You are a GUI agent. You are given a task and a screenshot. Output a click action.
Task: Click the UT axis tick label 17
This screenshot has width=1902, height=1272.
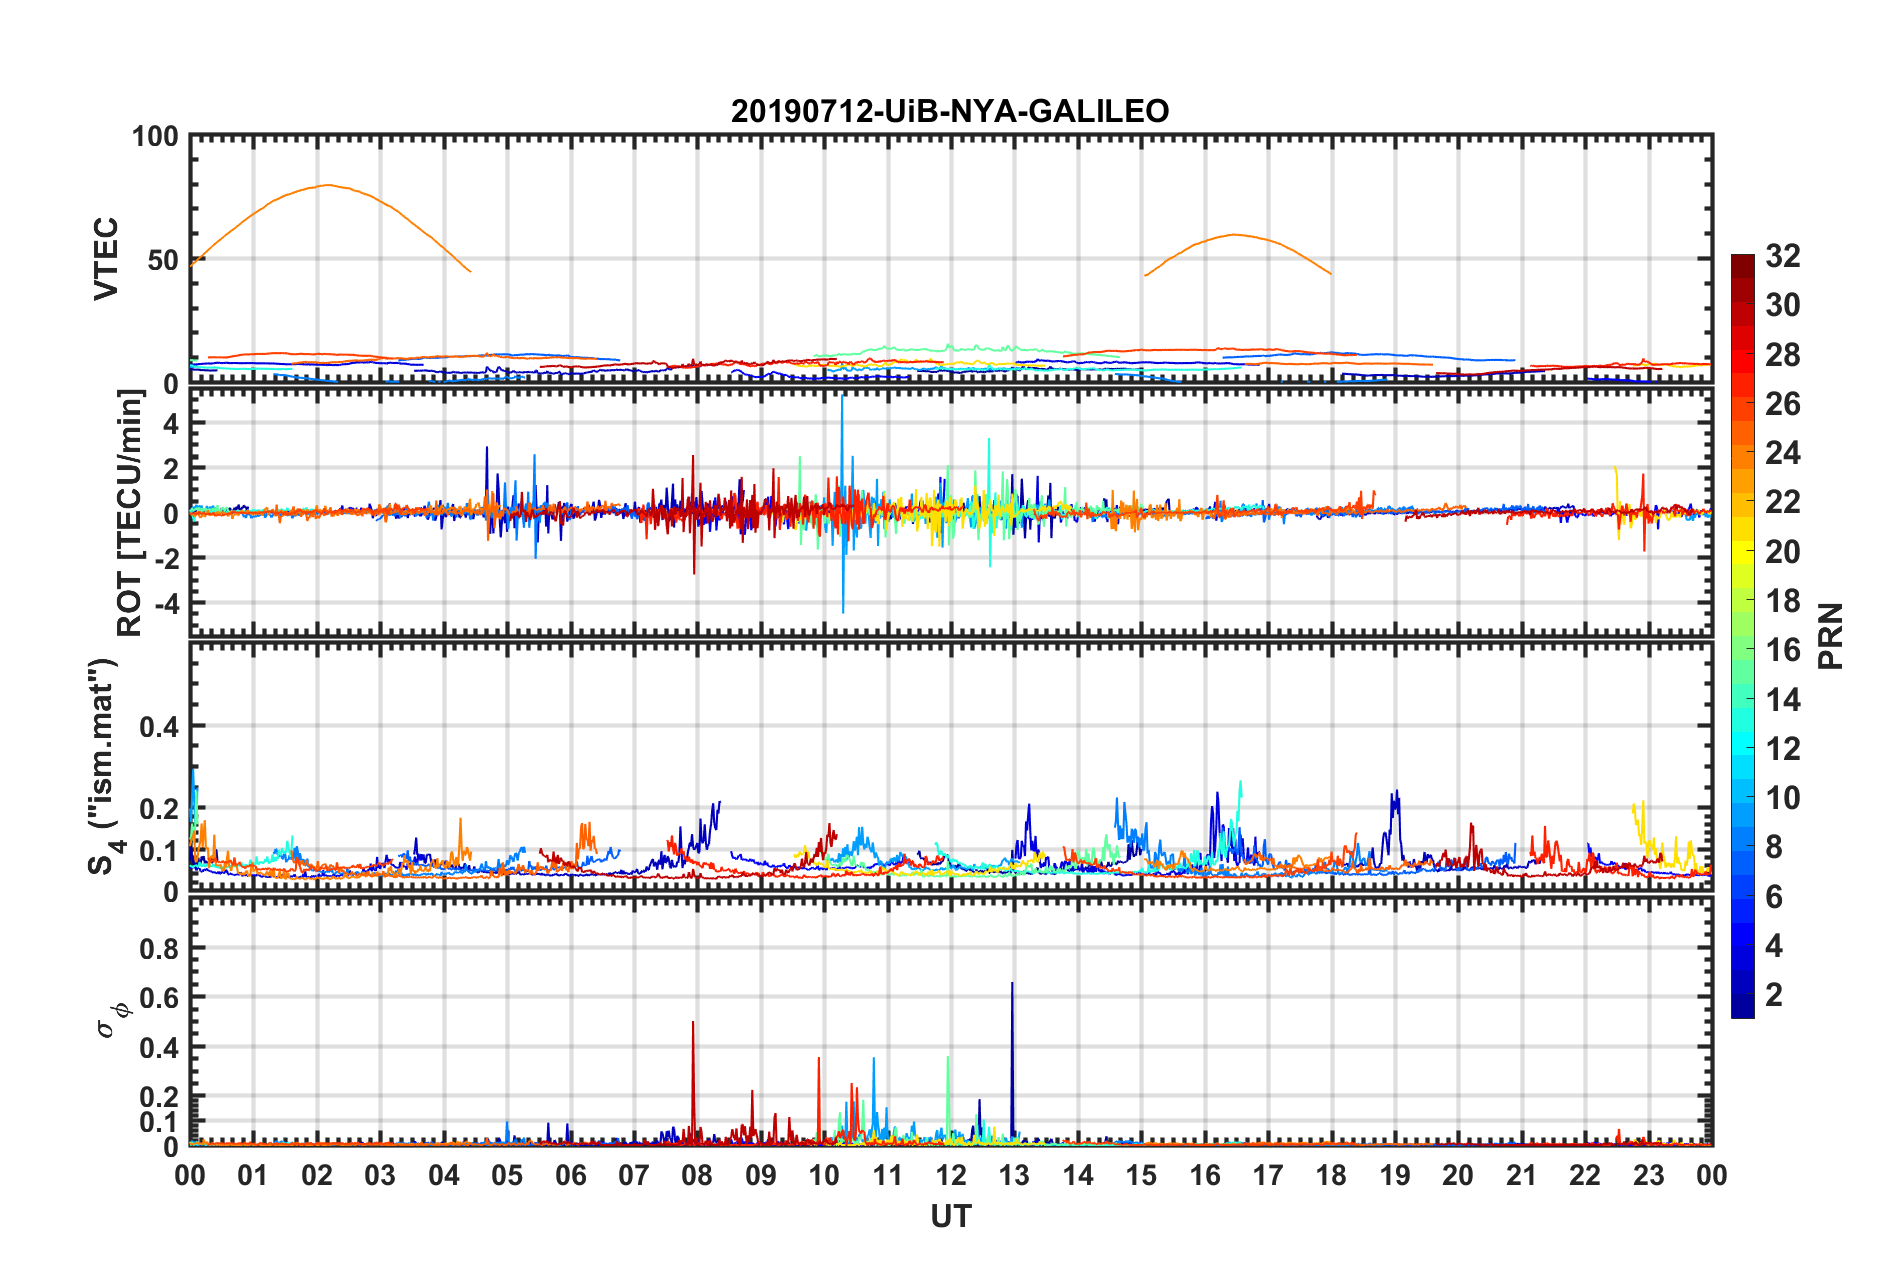(1268, 1175)
